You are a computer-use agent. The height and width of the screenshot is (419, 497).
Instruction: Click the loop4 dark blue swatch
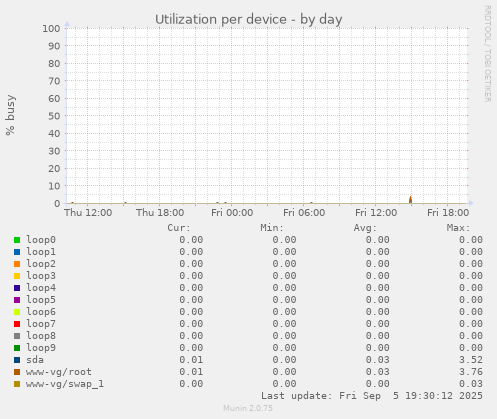click(x=17, y=288)
